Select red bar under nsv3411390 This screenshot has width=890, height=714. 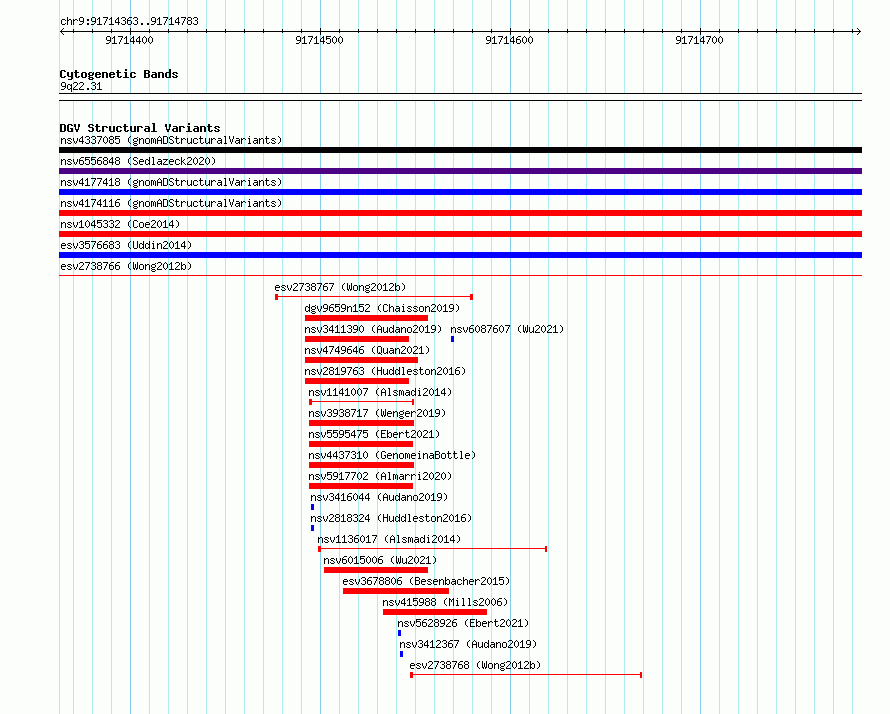click(x=357, y=339)
